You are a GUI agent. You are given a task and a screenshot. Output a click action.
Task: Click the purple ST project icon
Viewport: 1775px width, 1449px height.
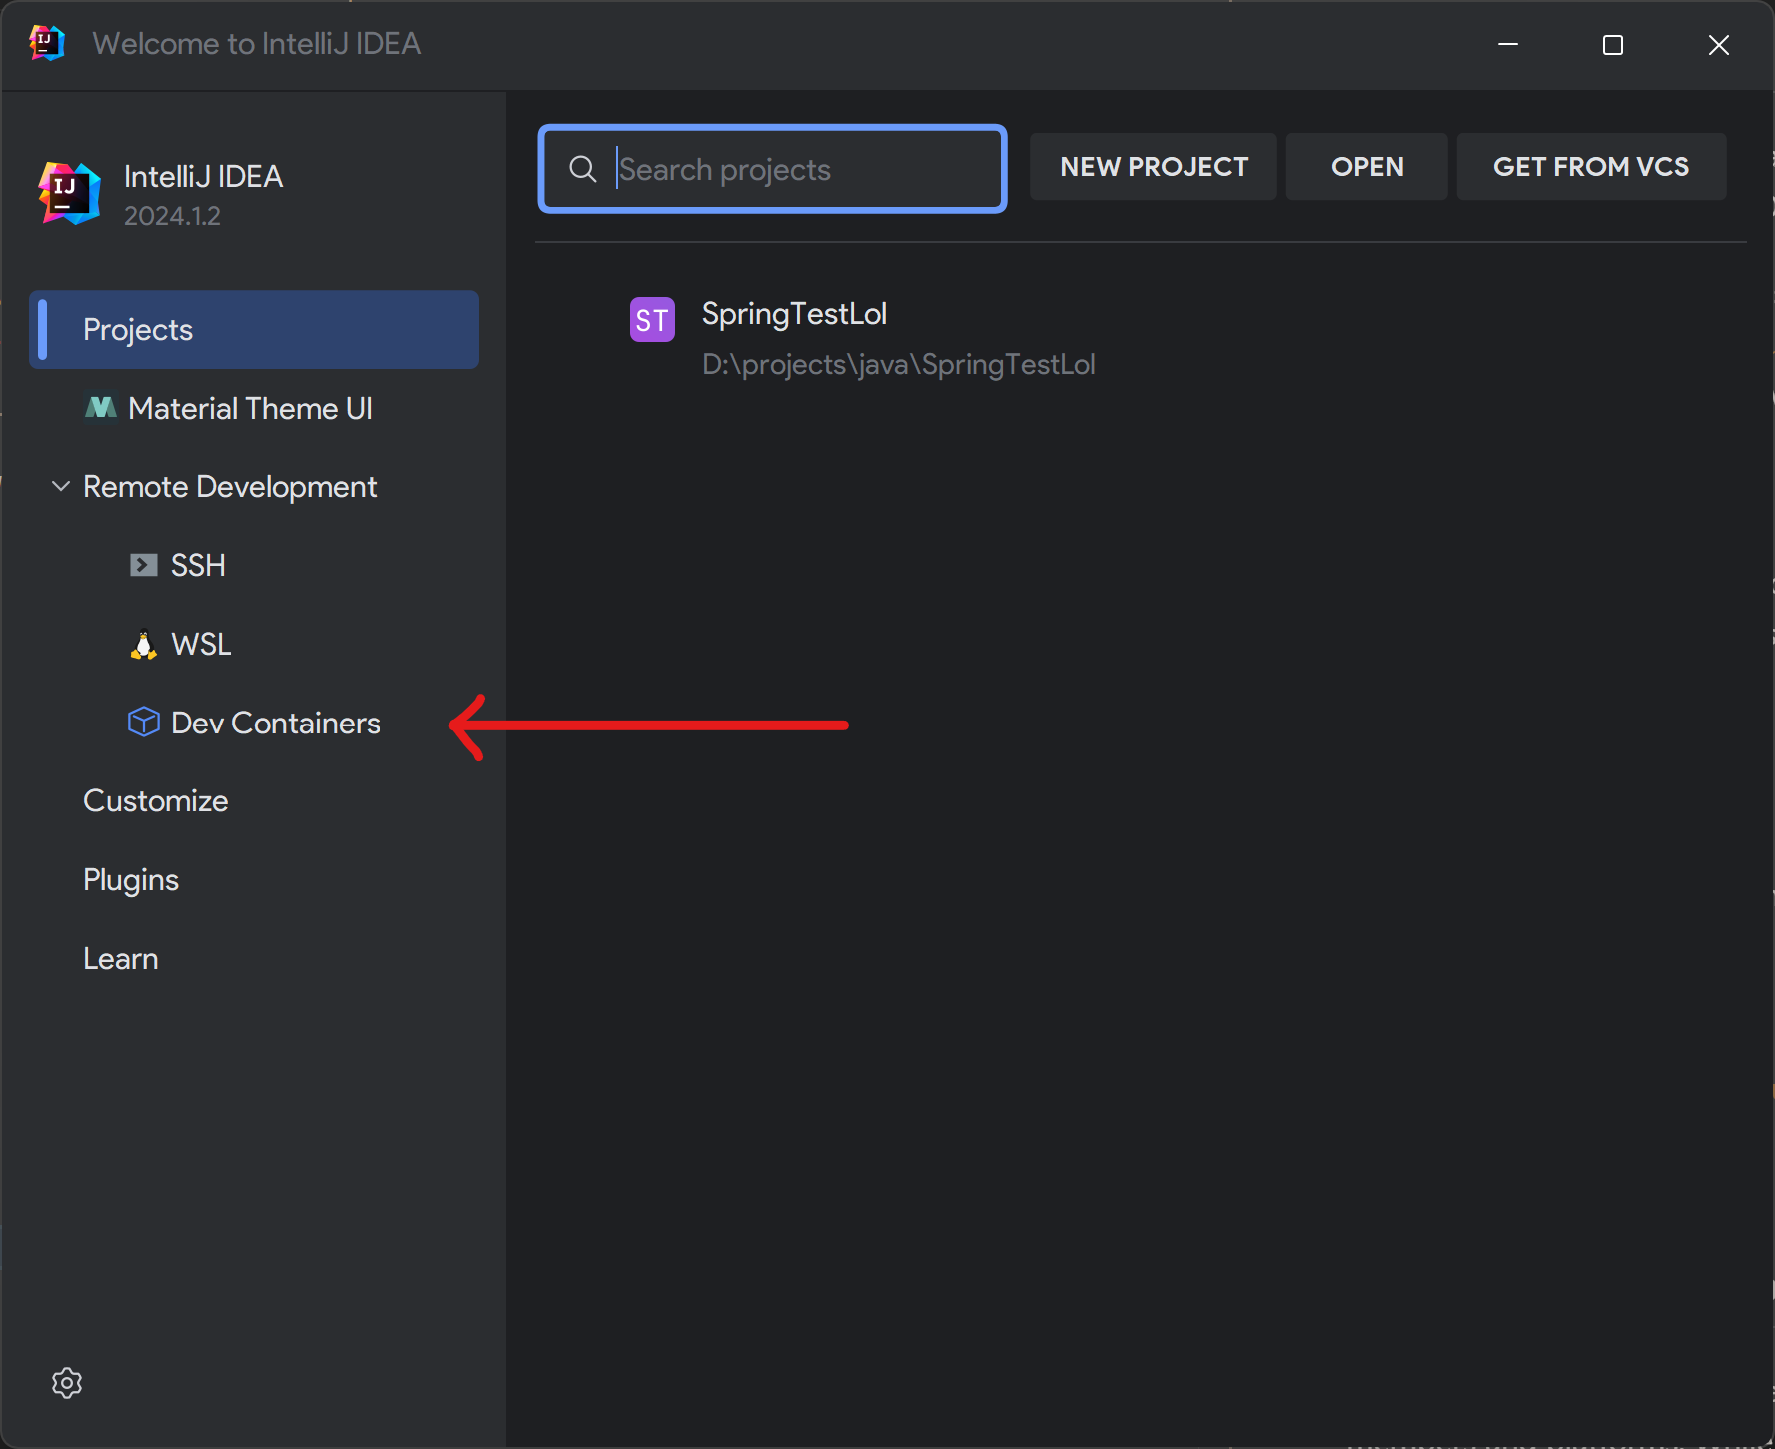pyautogui.click(x=652, y=320)
